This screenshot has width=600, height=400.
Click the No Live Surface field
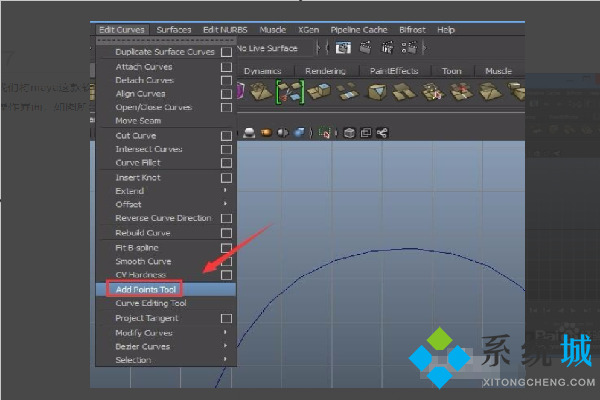(x=265, y=47)
